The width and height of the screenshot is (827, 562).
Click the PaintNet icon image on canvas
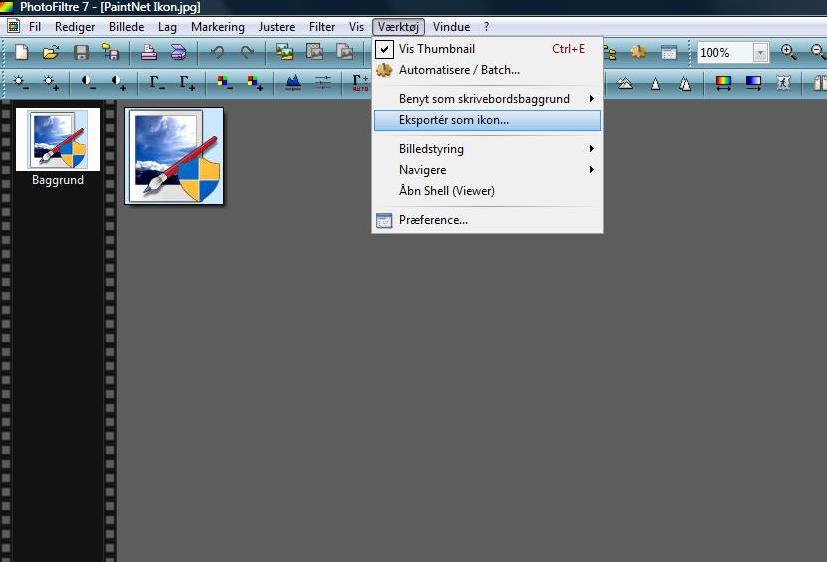click(174, 156)
